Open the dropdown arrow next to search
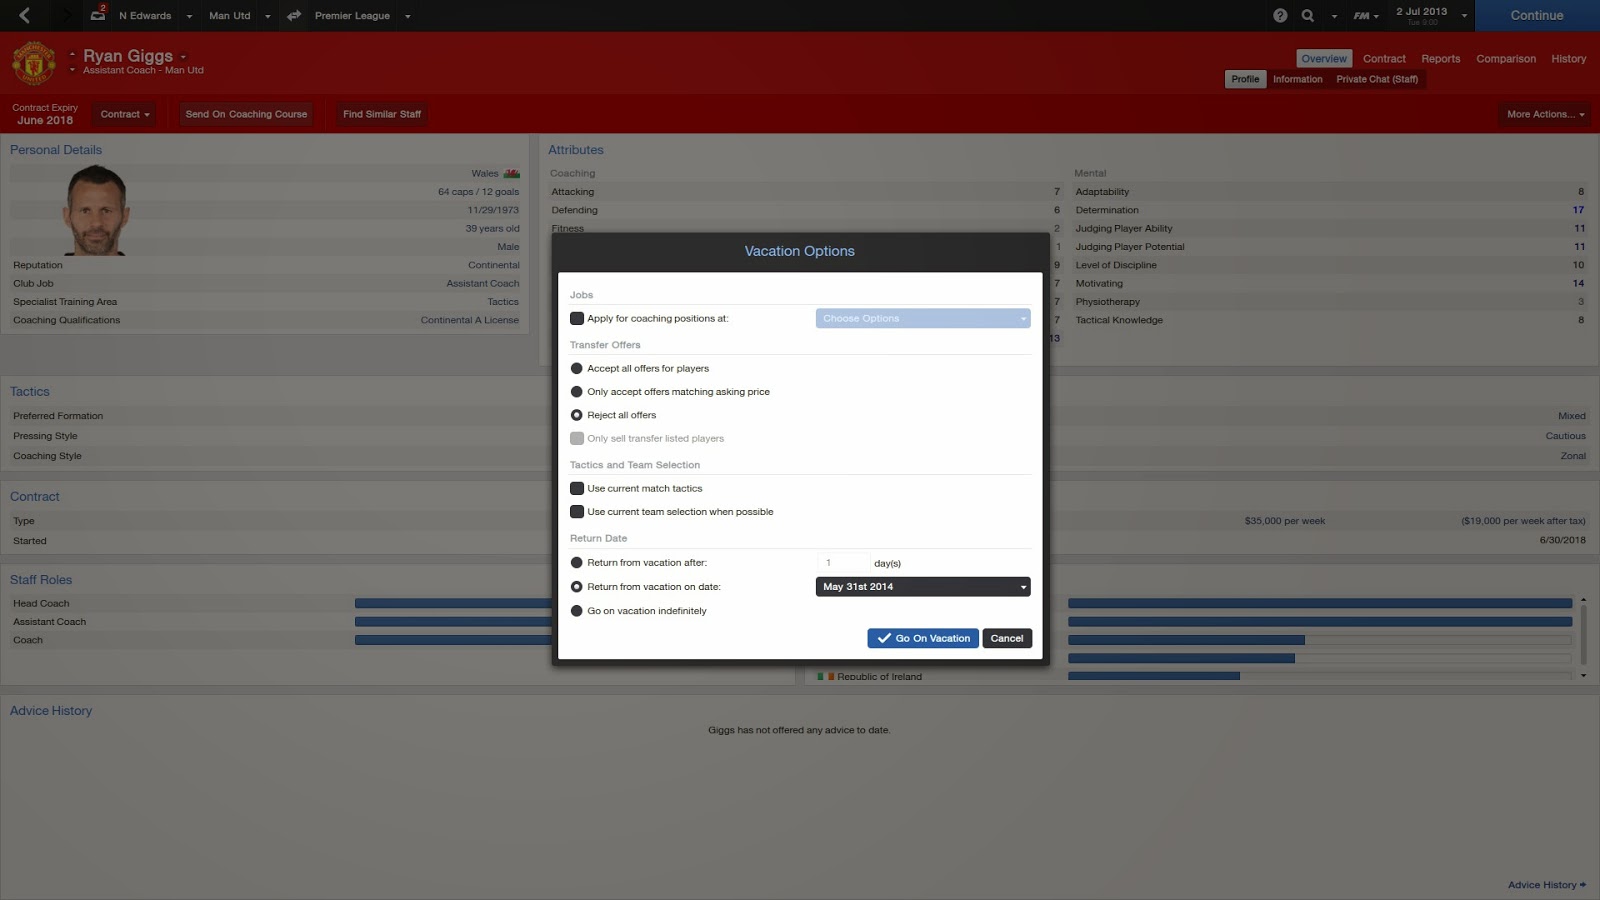The image size is (1600, 900). pyautogui.click(x=1334, y=17)
